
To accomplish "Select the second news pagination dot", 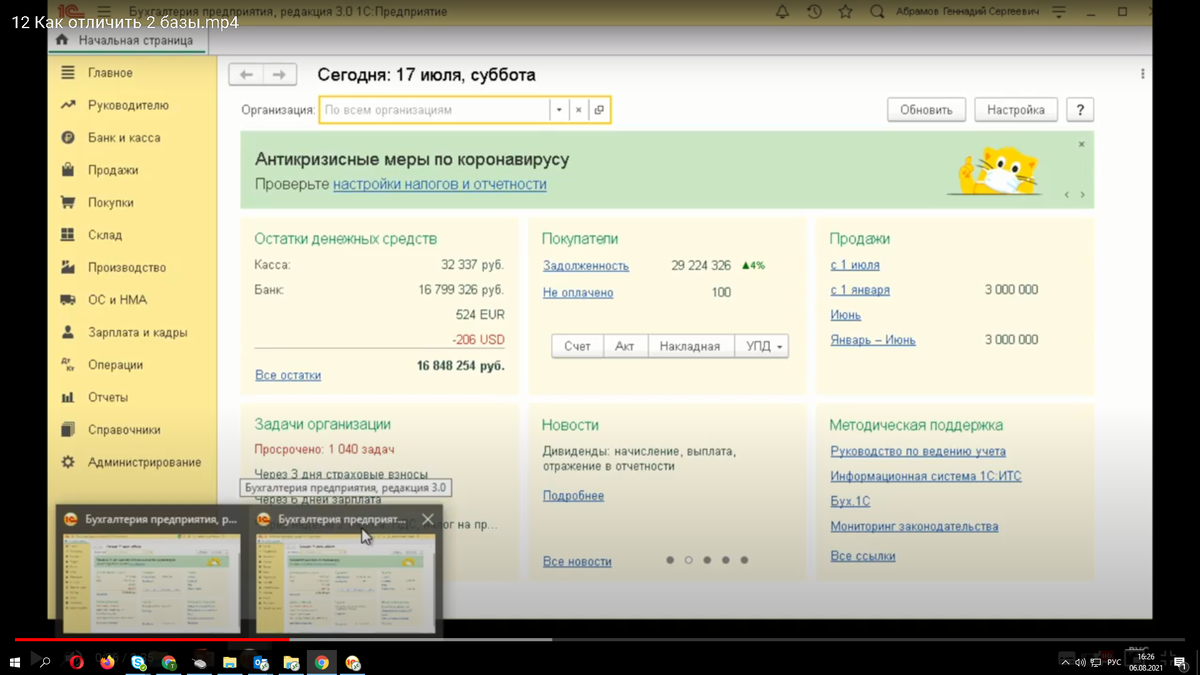I will pos(688,560).
